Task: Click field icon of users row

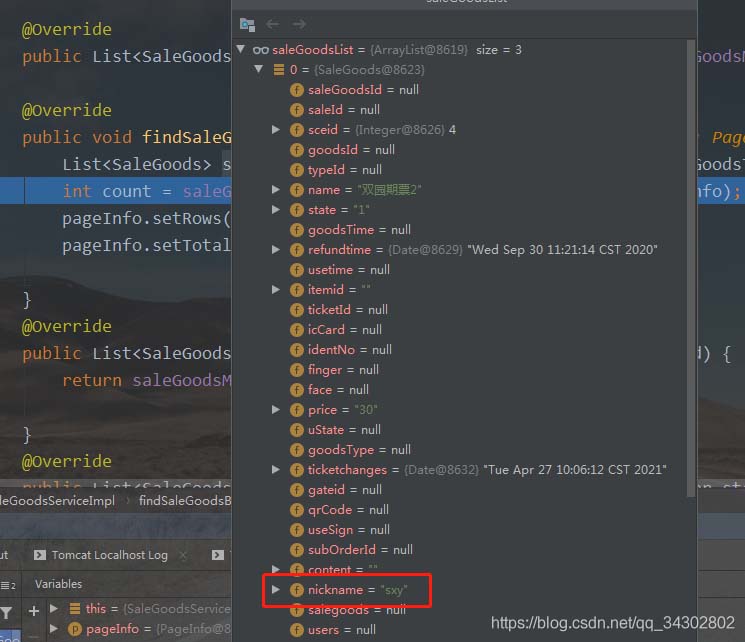Action: click(x=296, y=630)
